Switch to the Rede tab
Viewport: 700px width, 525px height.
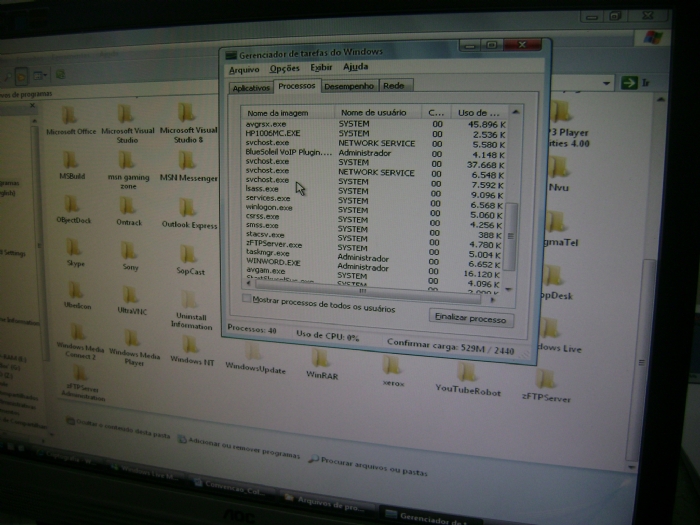(x=395, y=85)
